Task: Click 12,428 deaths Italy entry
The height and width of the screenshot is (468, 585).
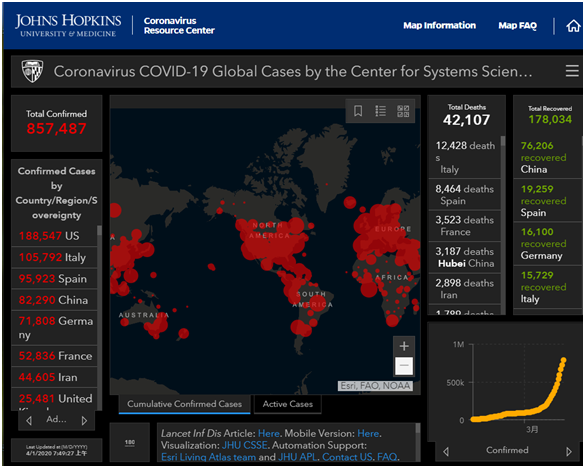Action: click(x=464, y=157)
